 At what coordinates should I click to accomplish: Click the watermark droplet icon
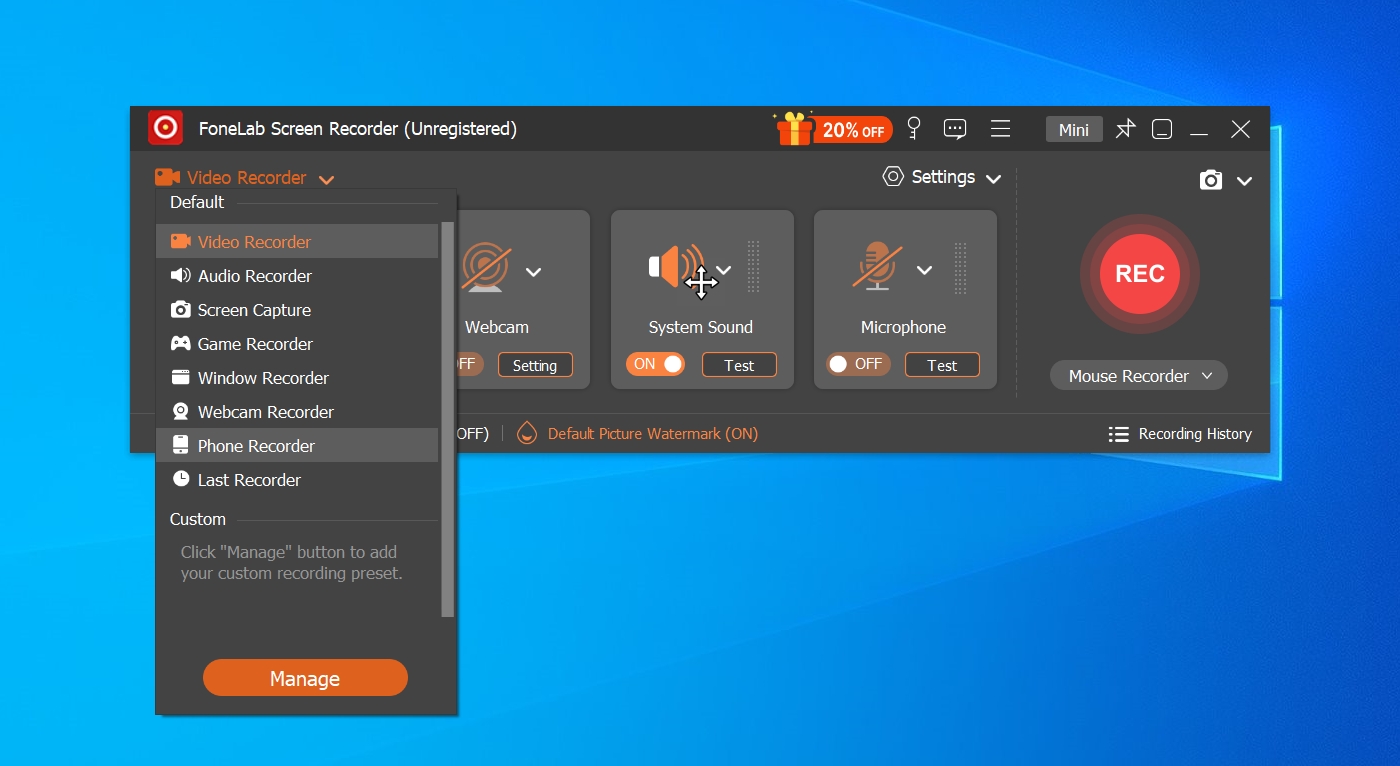(x=526, y=433)
